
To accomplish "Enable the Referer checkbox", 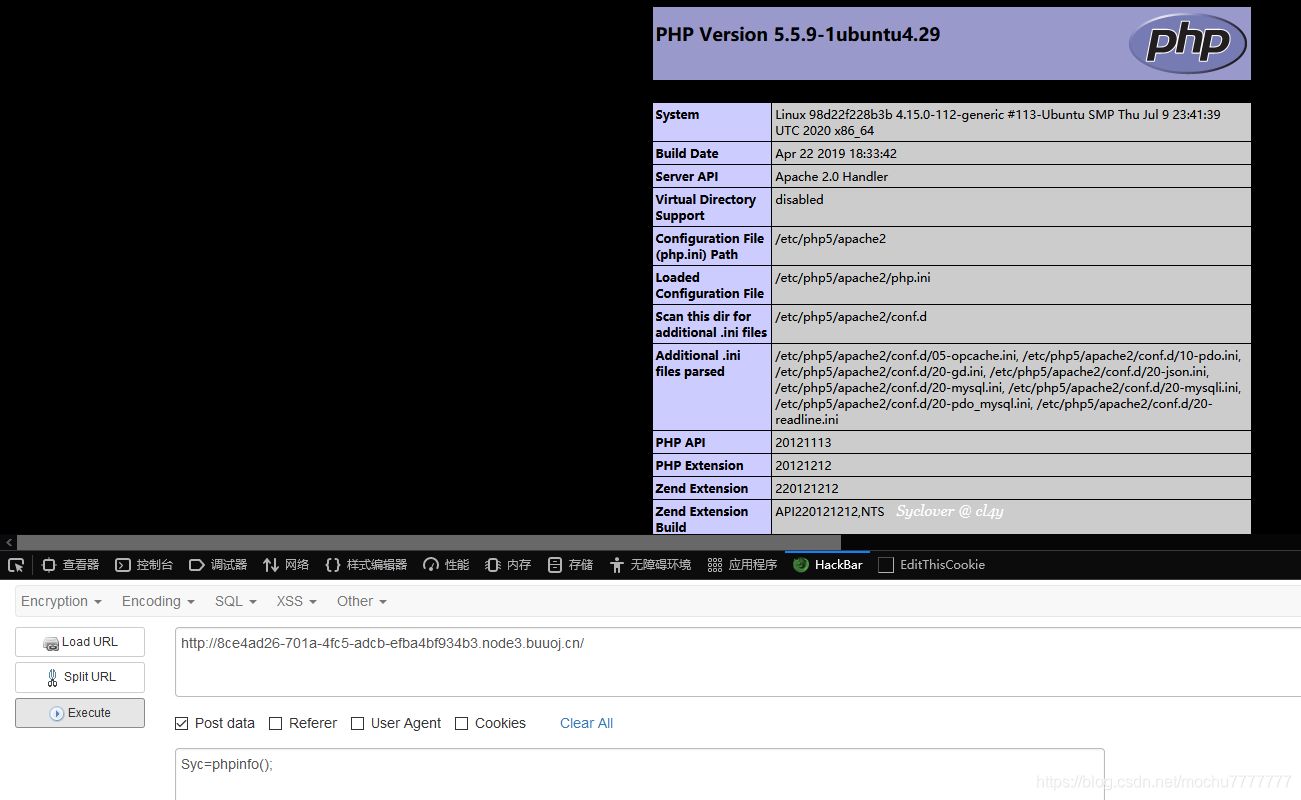I will click(x=275, y=723).
